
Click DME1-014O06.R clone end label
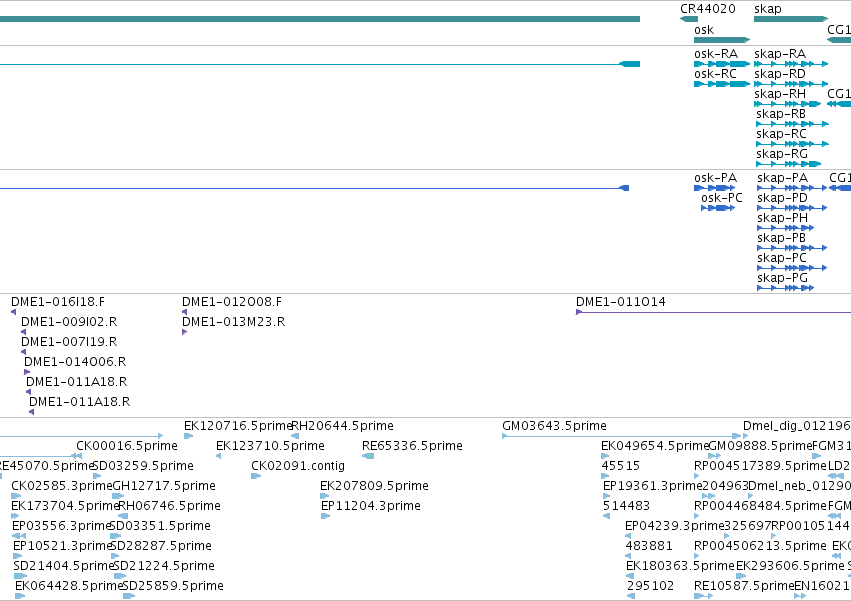[x=75, y=362]
